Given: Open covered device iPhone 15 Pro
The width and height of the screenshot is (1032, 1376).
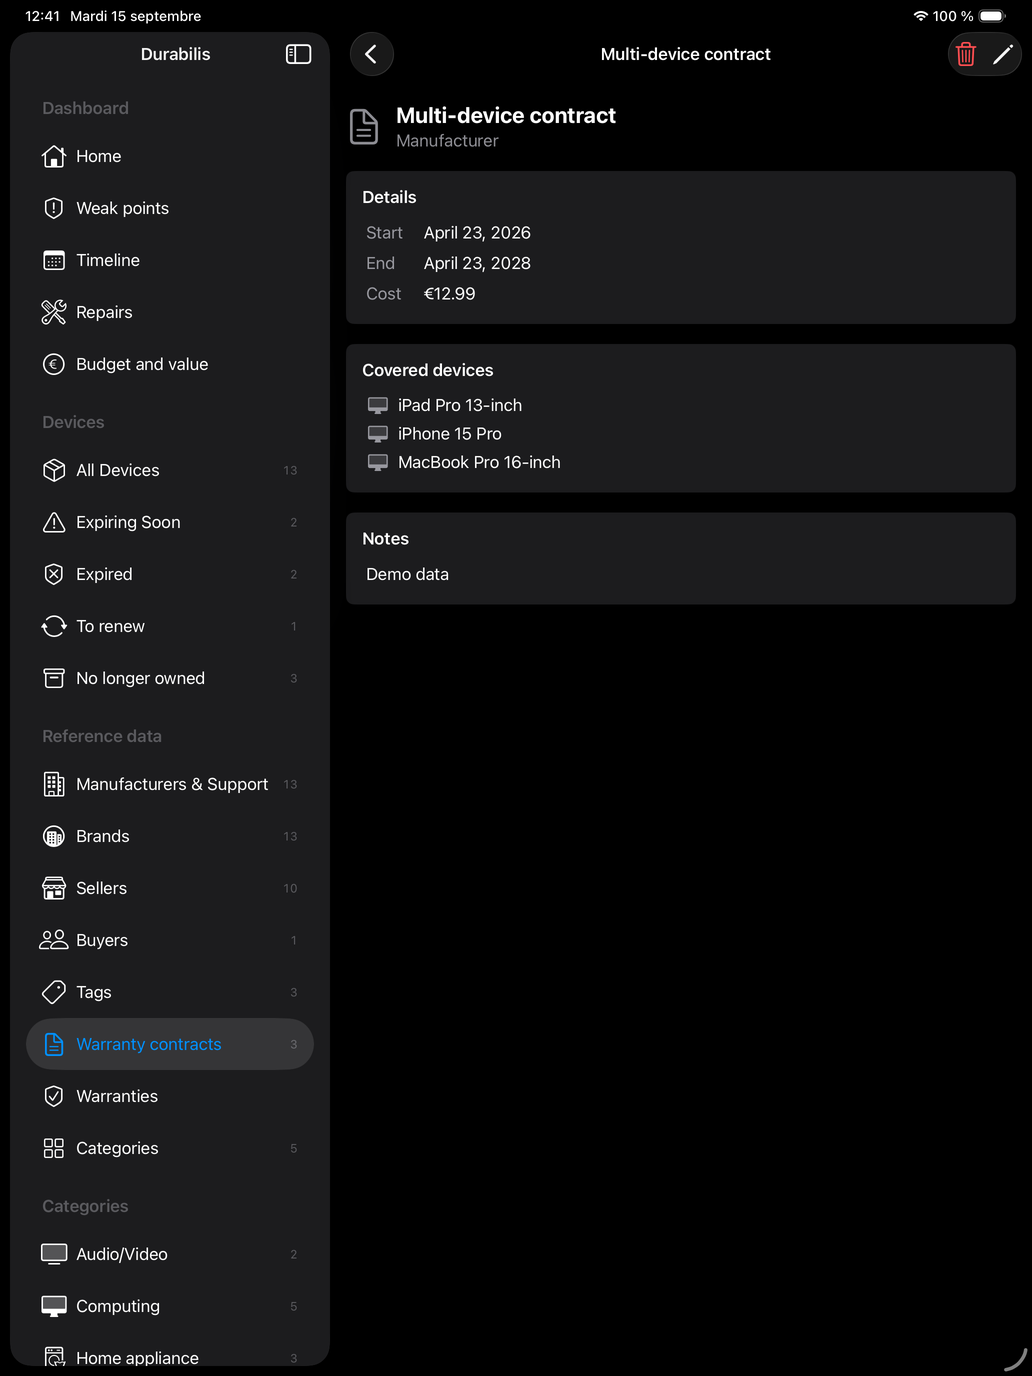Looking at the screenshot, I should [450, 434].
